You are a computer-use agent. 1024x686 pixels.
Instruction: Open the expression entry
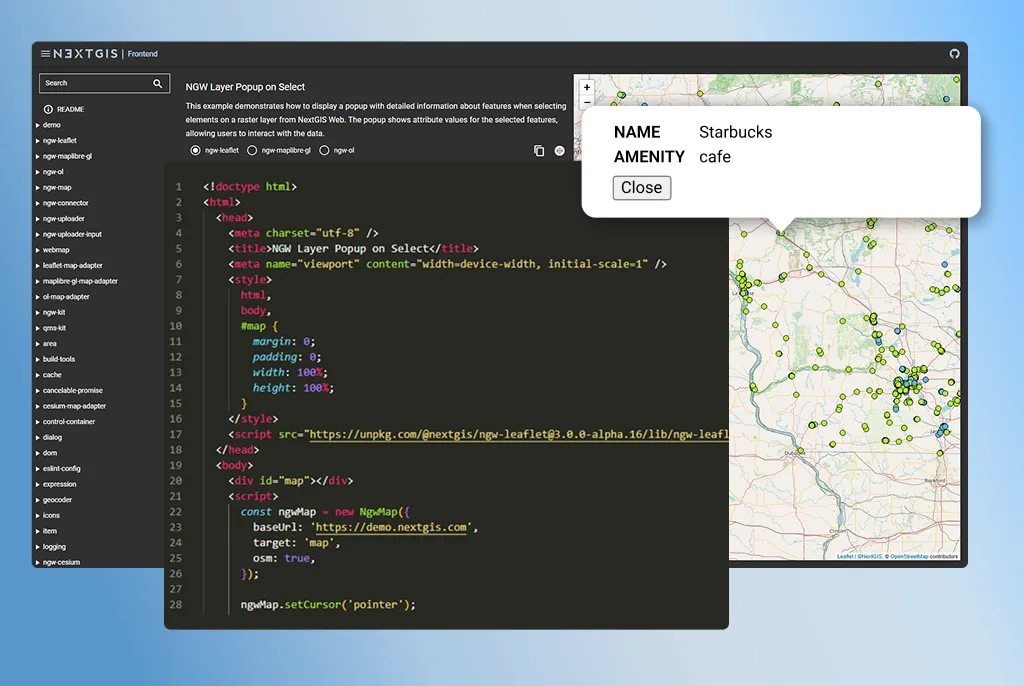coord(59,485)
